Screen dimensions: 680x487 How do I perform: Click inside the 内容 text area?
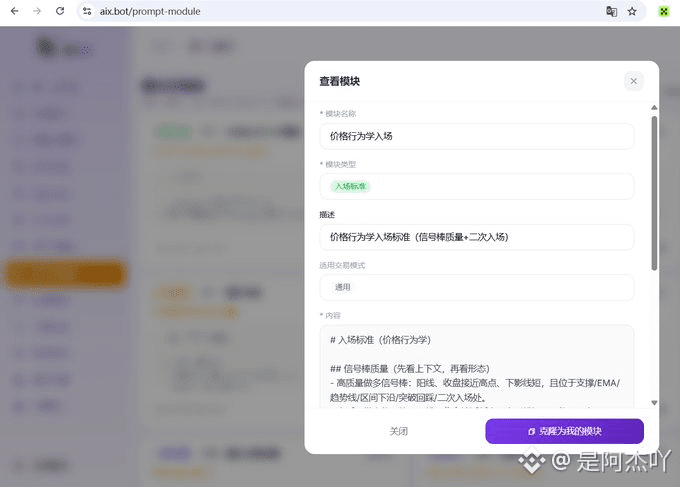tap(477, 366)
